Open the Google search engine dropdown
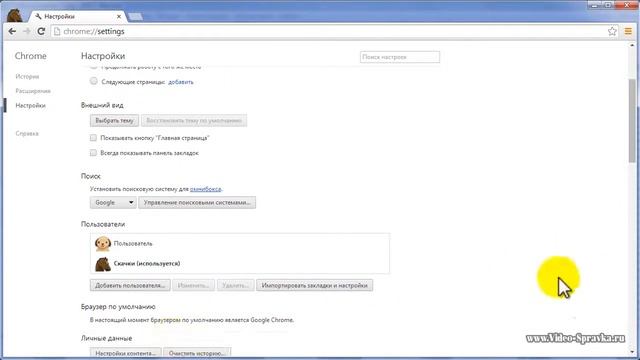The width and height of the screenshot is (640, 360). click(x=113, y=202)
